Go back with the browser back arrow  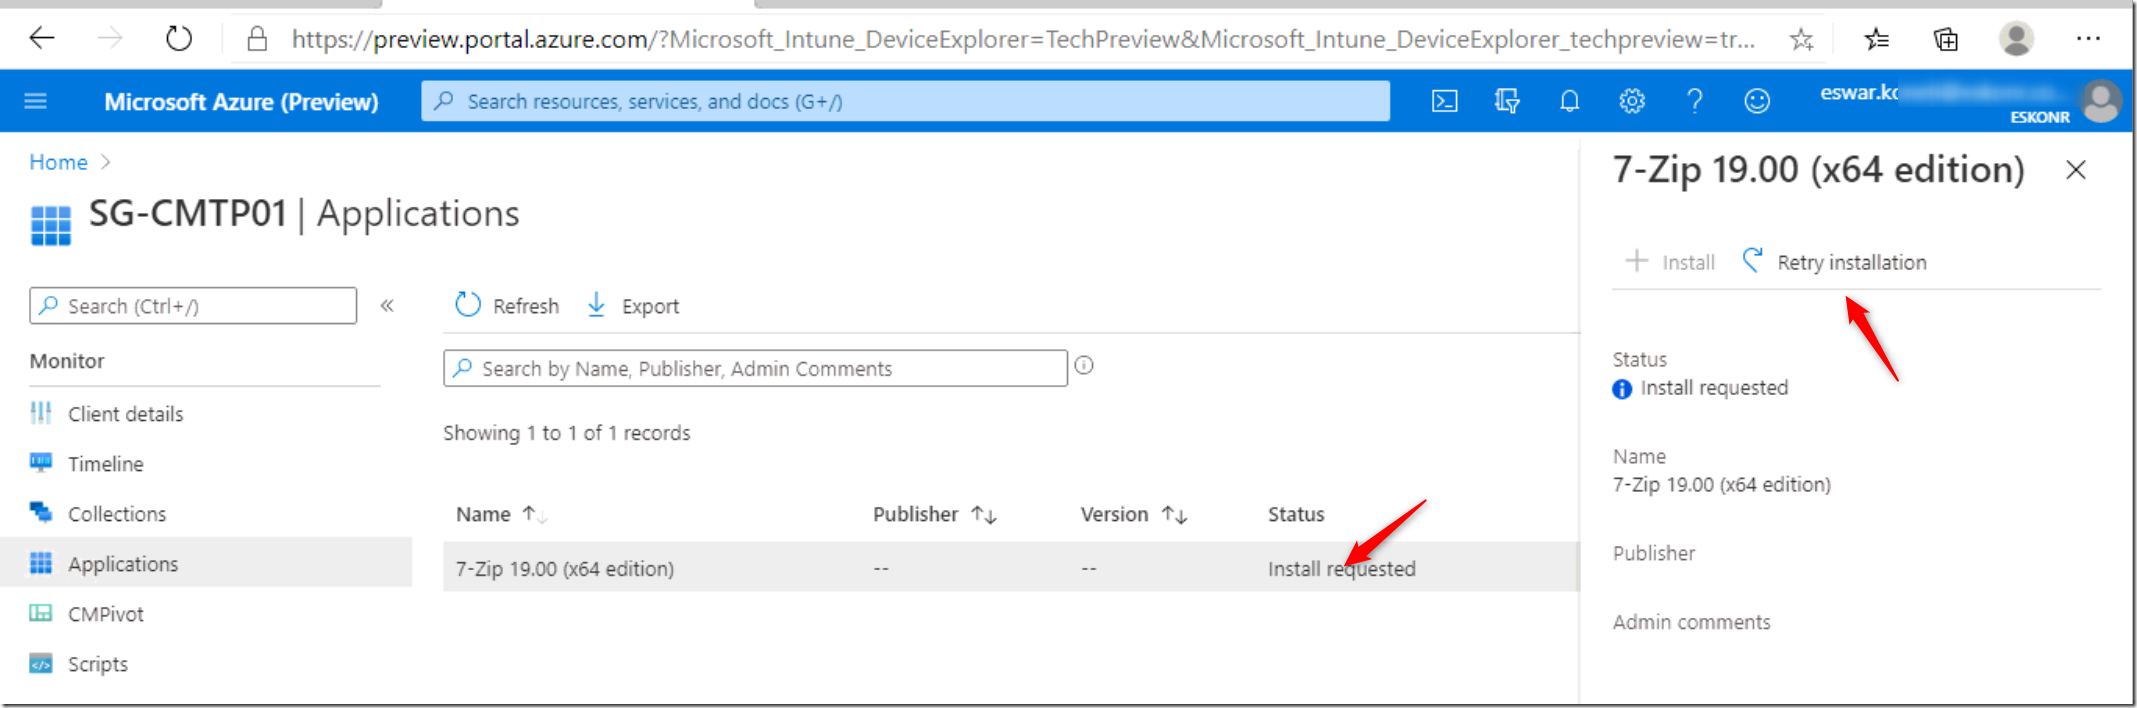(x=41, y=39)
